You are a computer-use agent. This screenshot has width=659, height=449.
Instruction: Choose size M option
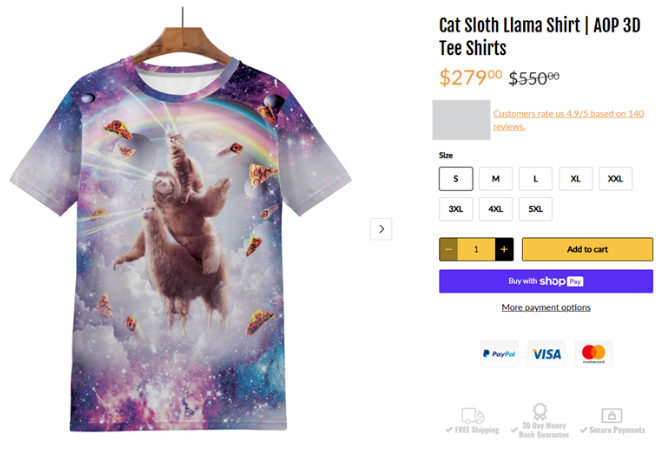tap(495, 179)
